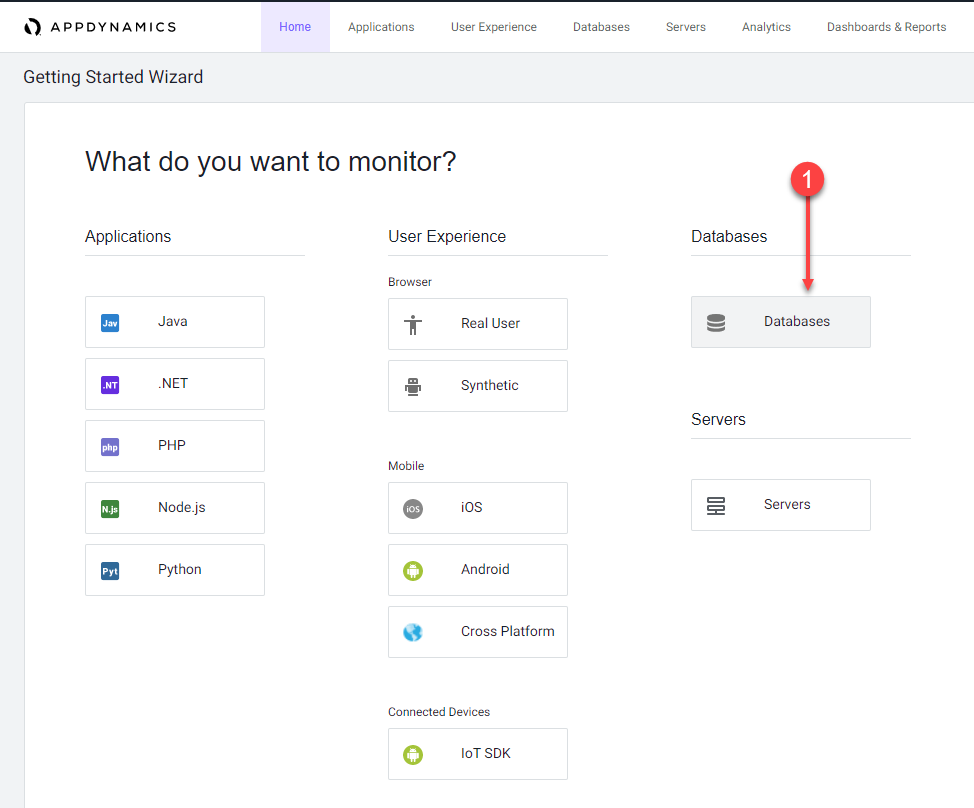Select Cross Platform mobile monitoring
Image resolution: width=974 pixels, height=808 pixels.
coord(478,632)
